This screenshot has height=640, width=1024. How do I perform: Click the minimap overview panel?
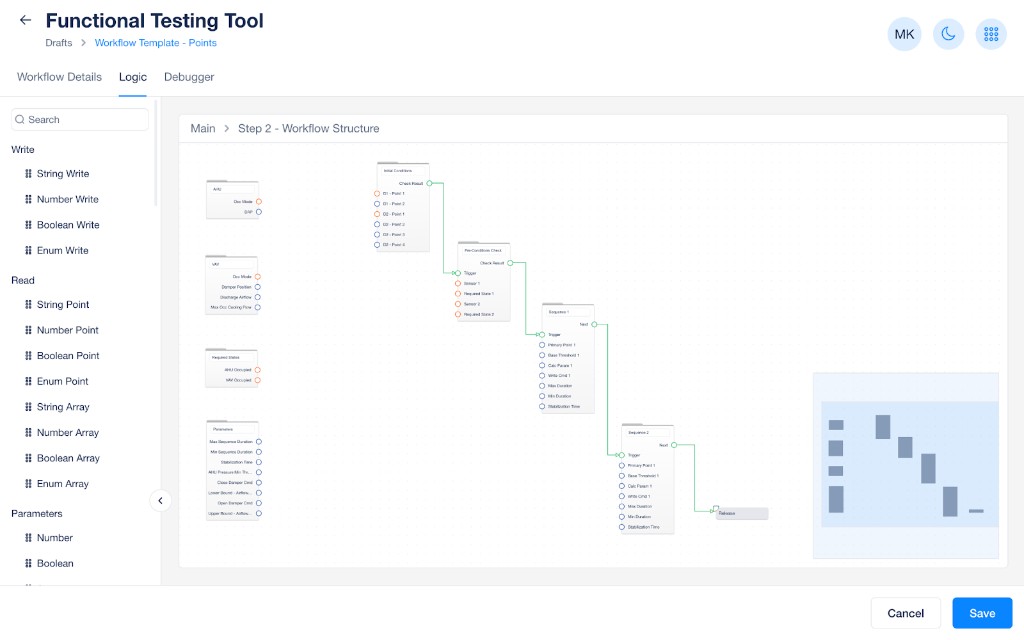pos(906,466)
